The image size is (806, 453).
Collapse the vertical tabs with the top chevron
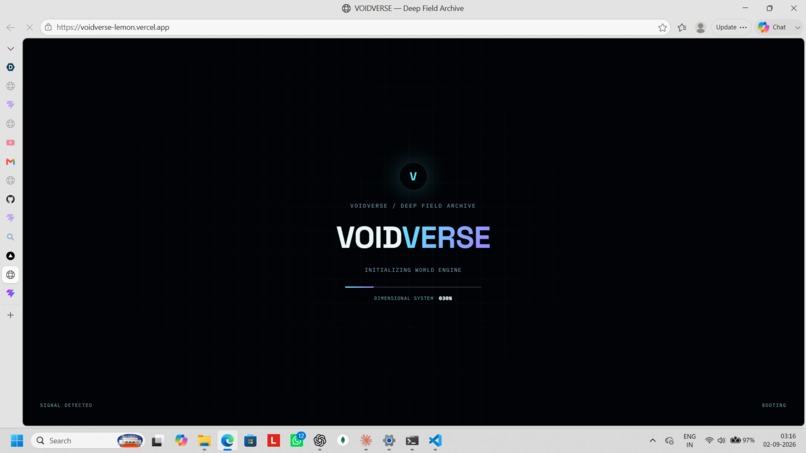coord(10,49)
